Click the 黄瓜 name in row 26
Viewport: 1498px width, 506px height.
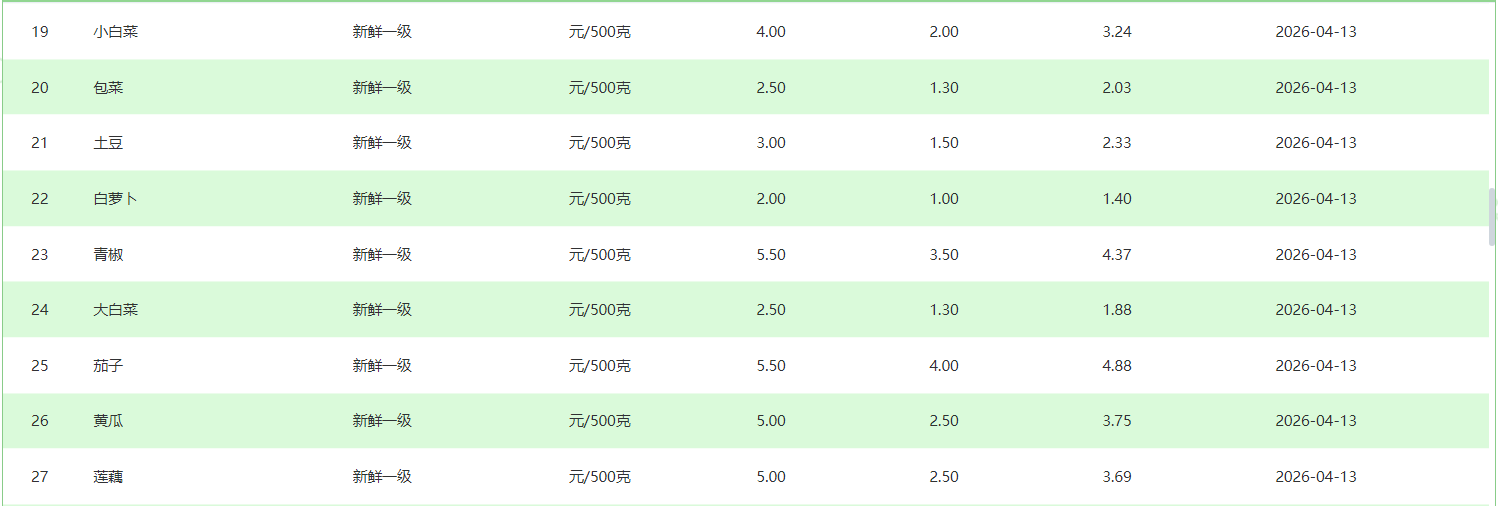[x=108, y=421]
